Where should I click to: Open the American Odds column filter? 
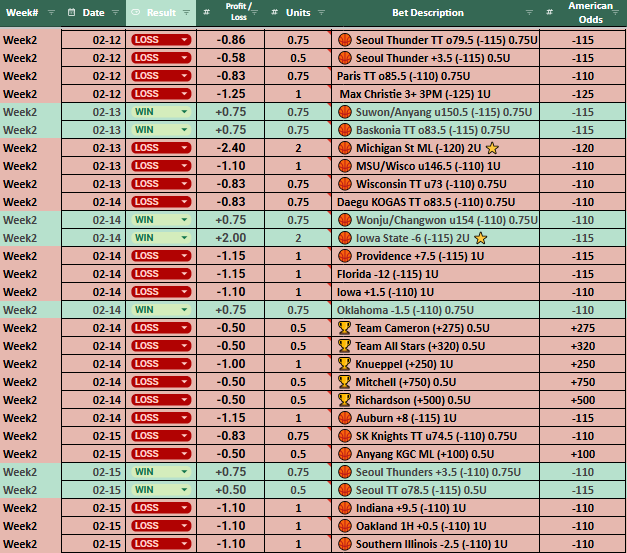[x=616, y=13]
